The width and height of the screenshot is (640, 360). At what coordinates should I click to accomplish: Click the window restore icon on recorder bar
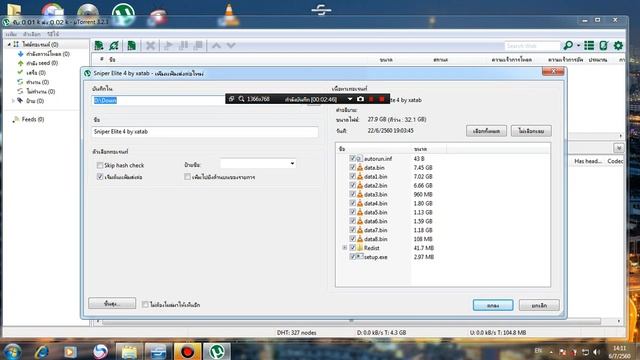click(231, 99)
